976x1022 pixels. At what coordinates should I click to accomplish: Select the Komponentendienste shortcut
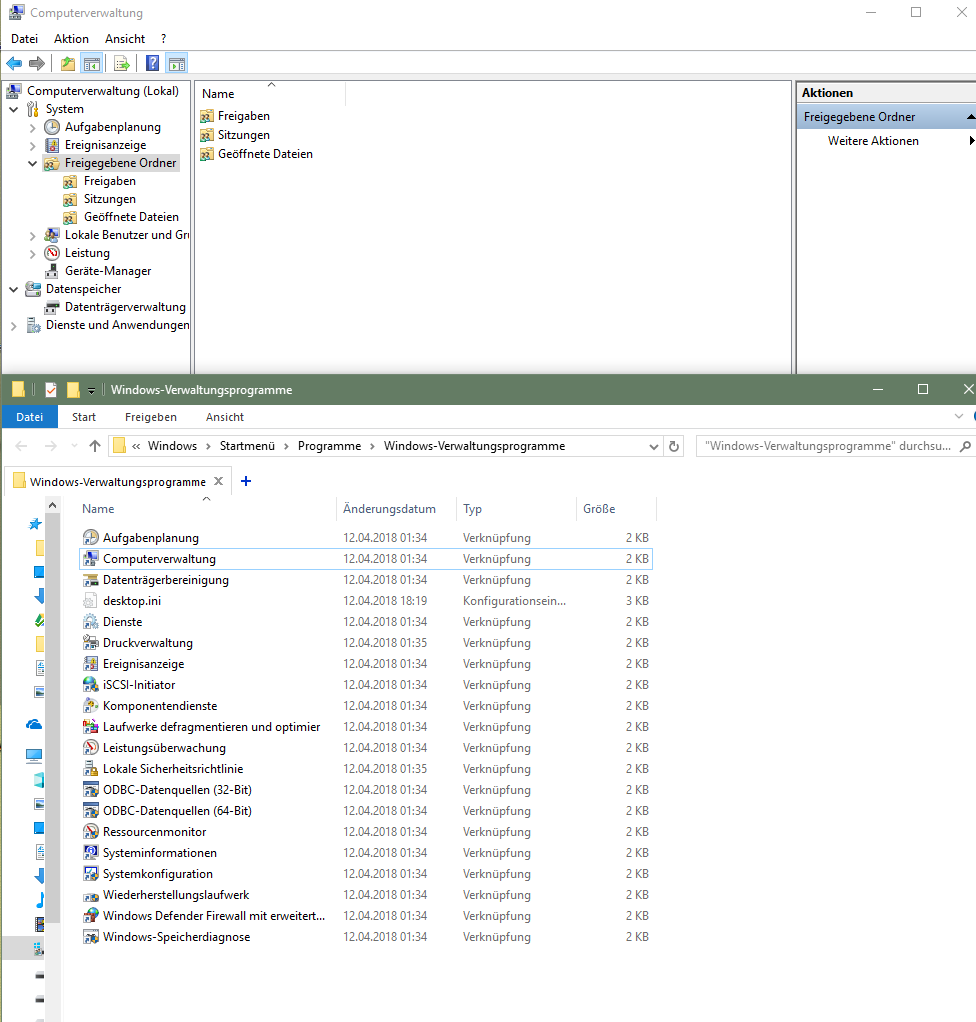[x=365, y=706]
